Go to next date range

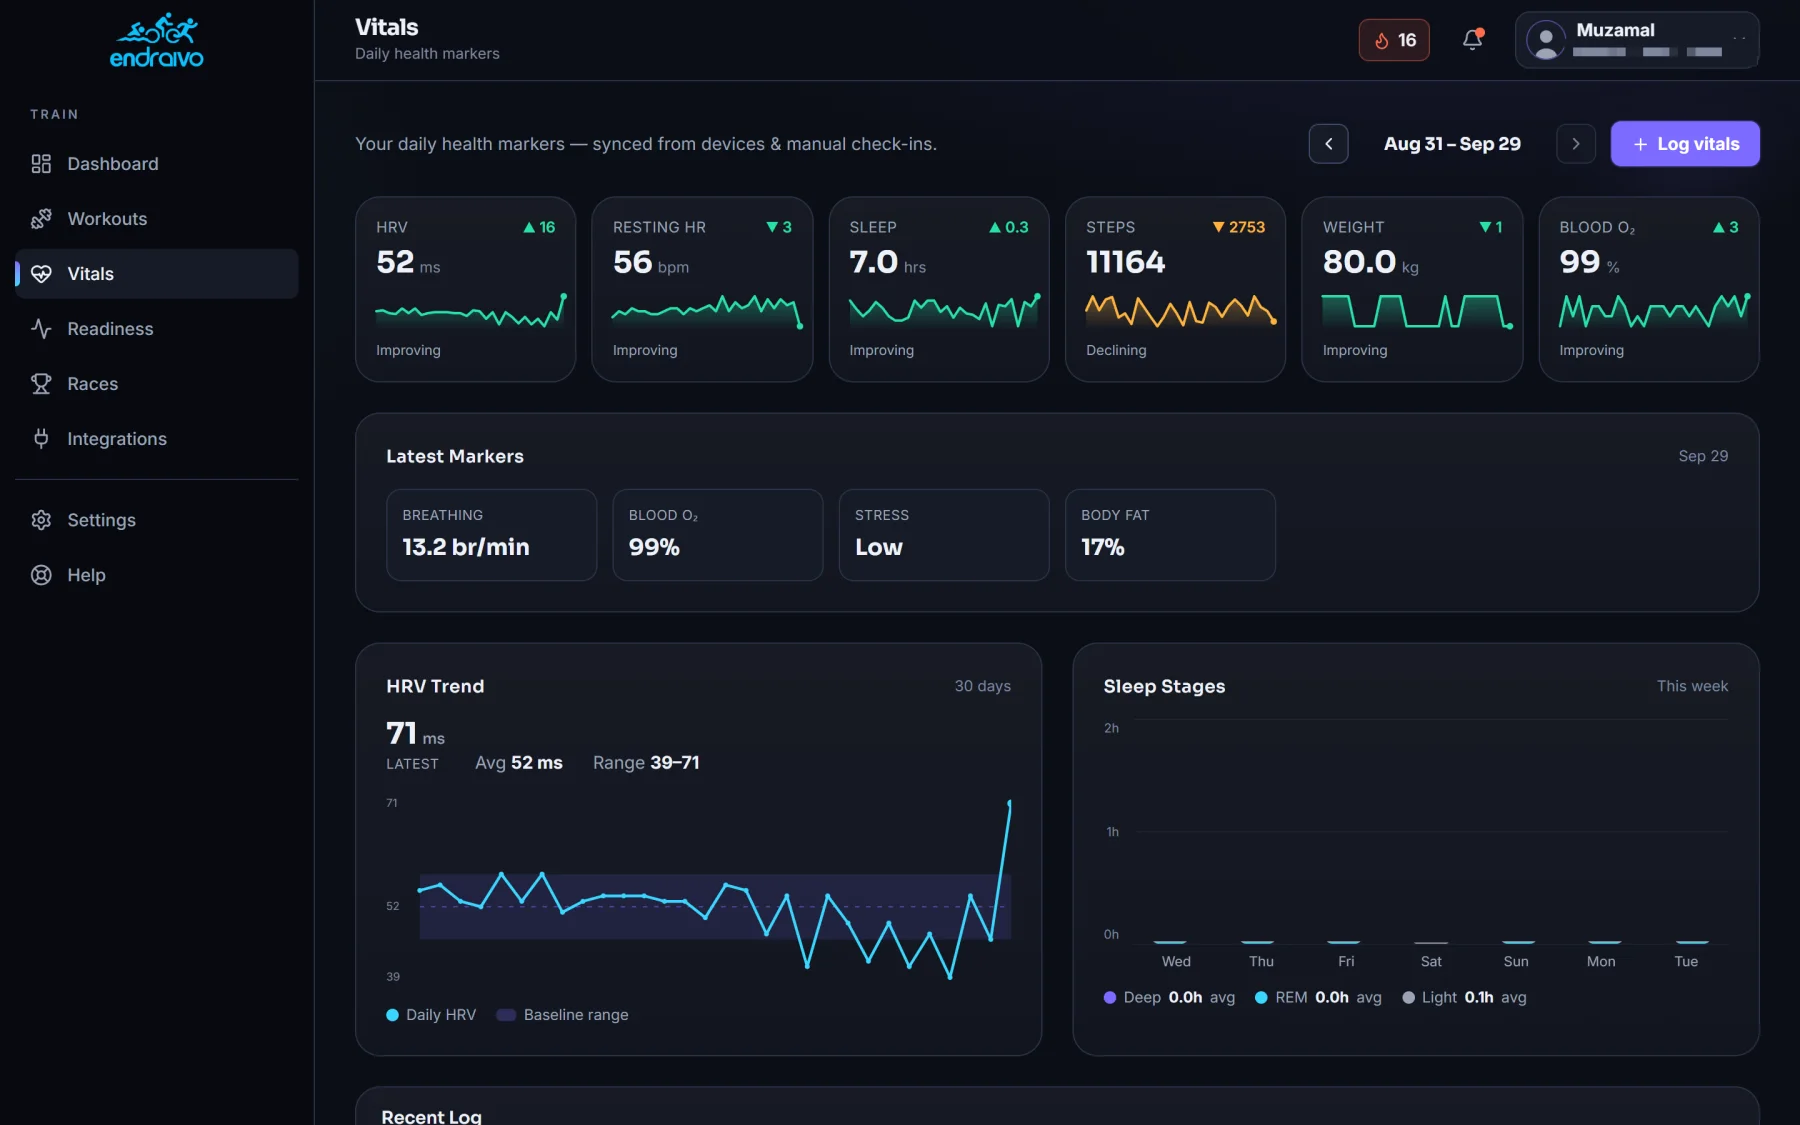click(1576, 144)
